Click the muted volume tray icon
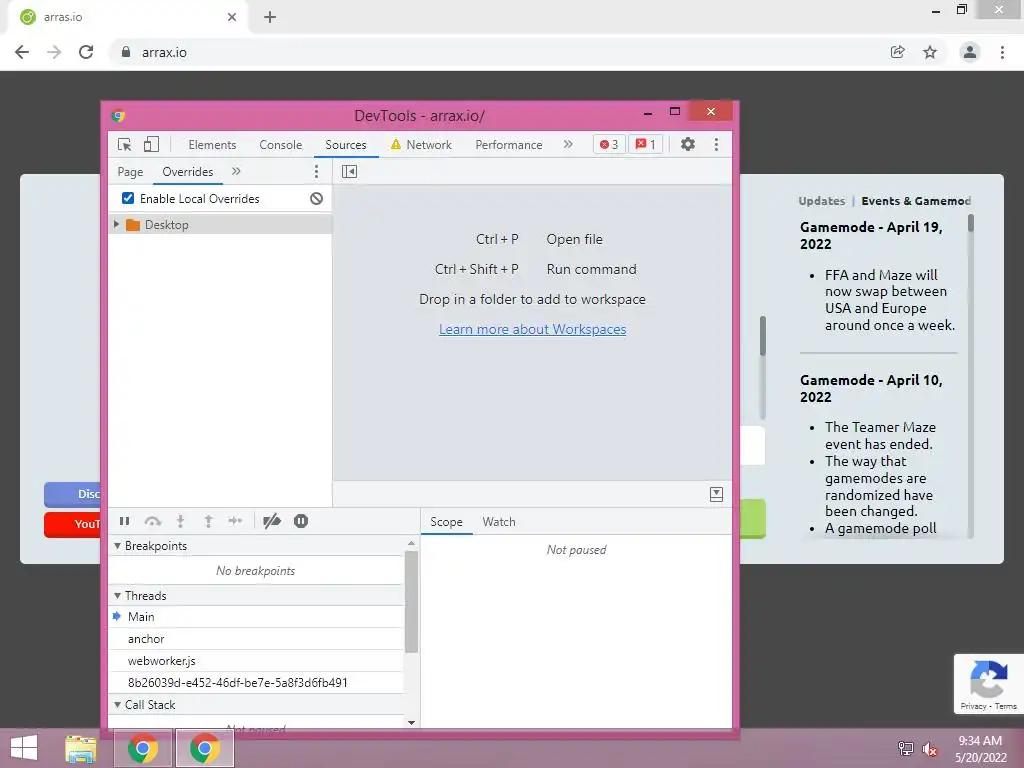The image size is (1024, 768). click(x=930, y=748)
